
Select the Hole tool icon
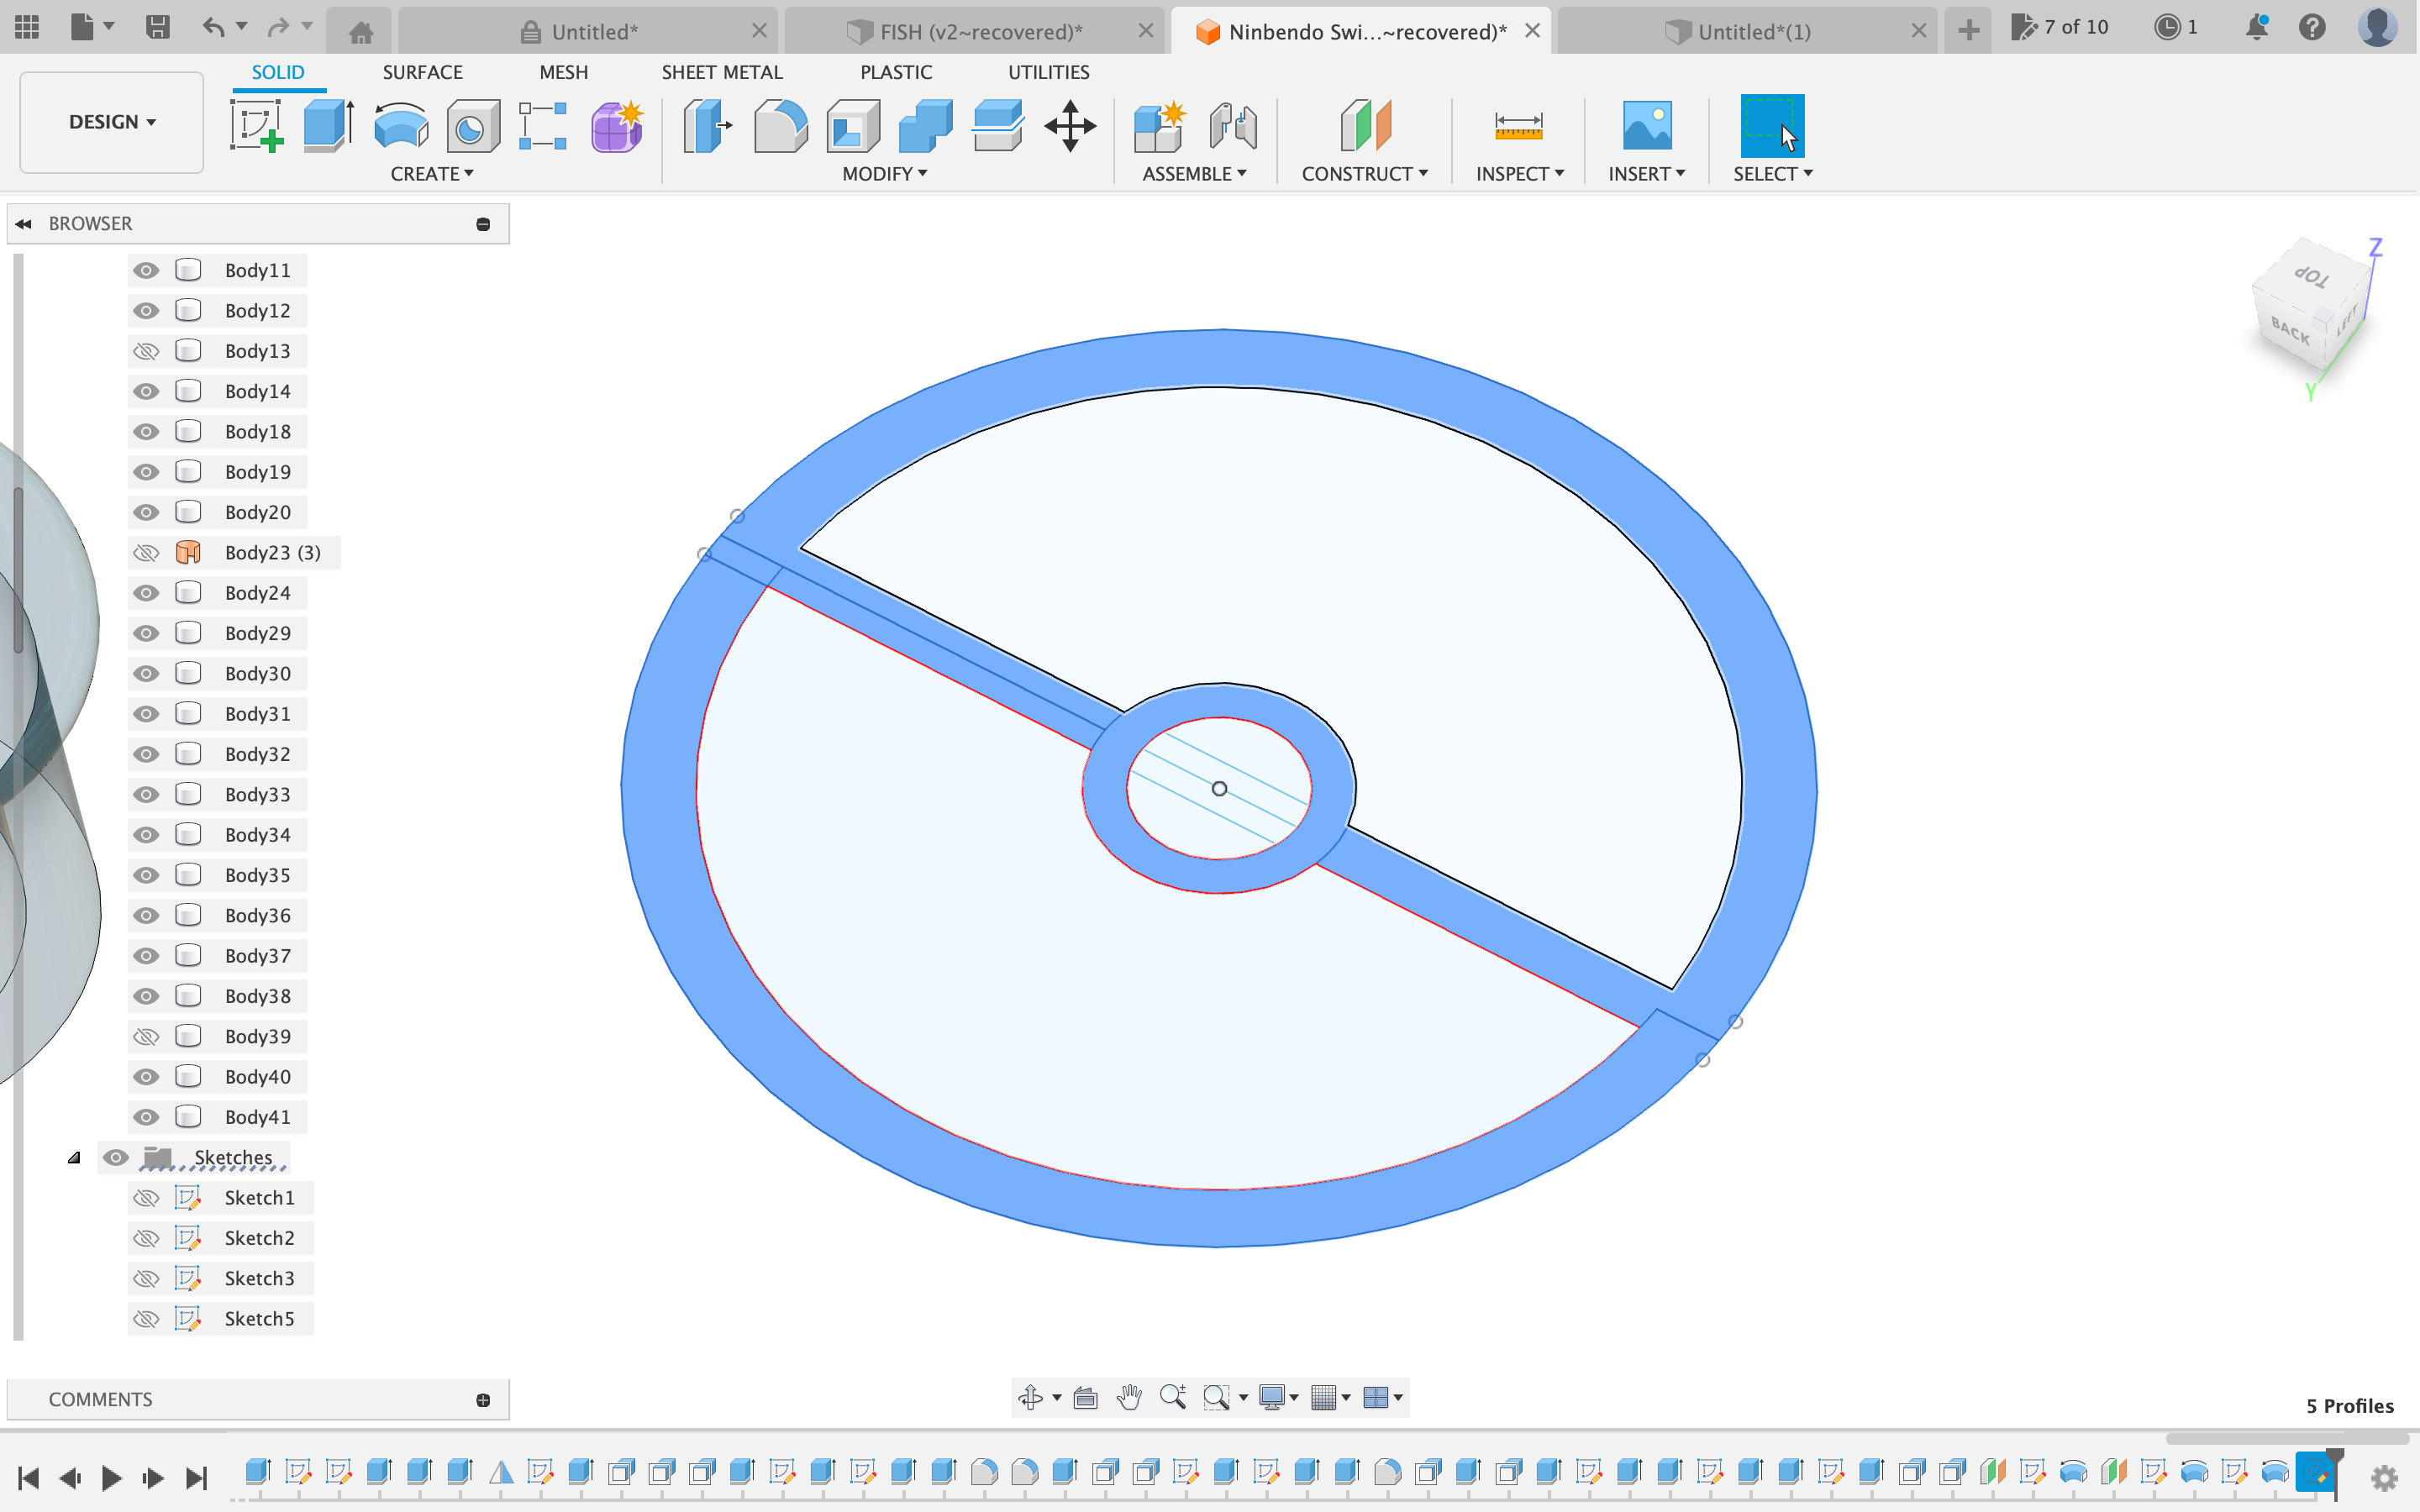[x=473, y=126]
